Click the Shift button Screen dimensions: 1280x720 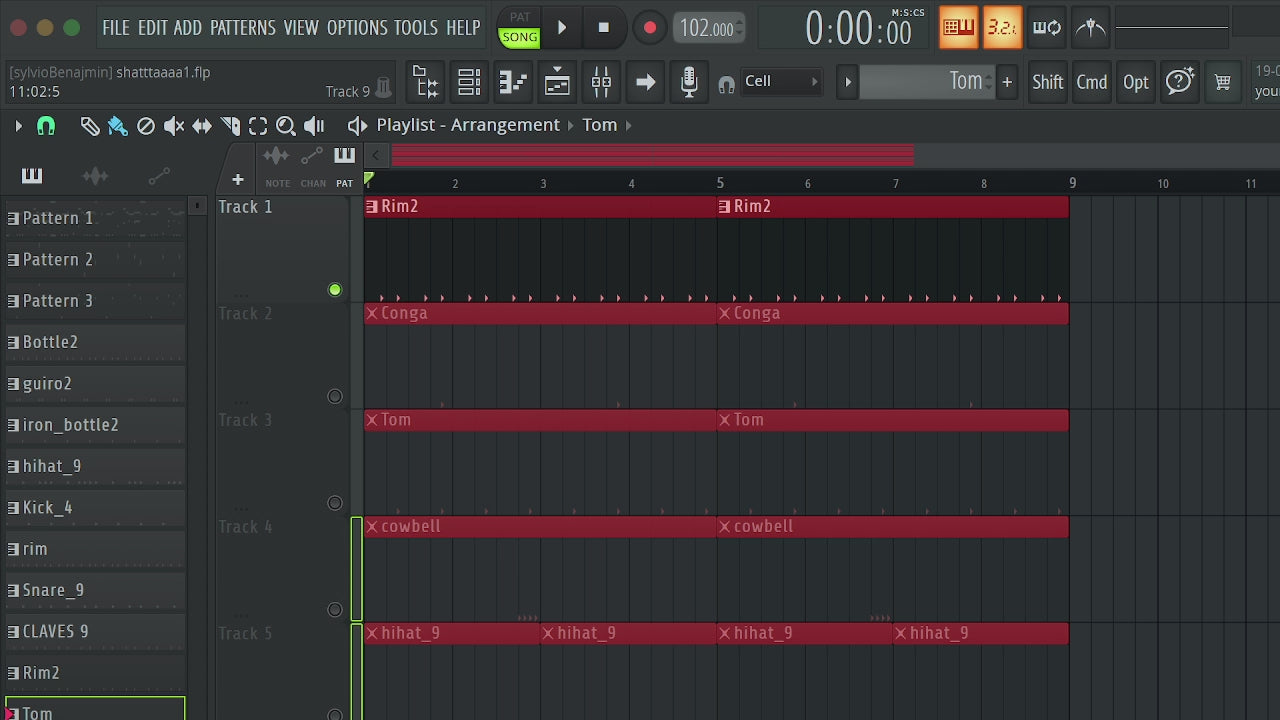1047,82
